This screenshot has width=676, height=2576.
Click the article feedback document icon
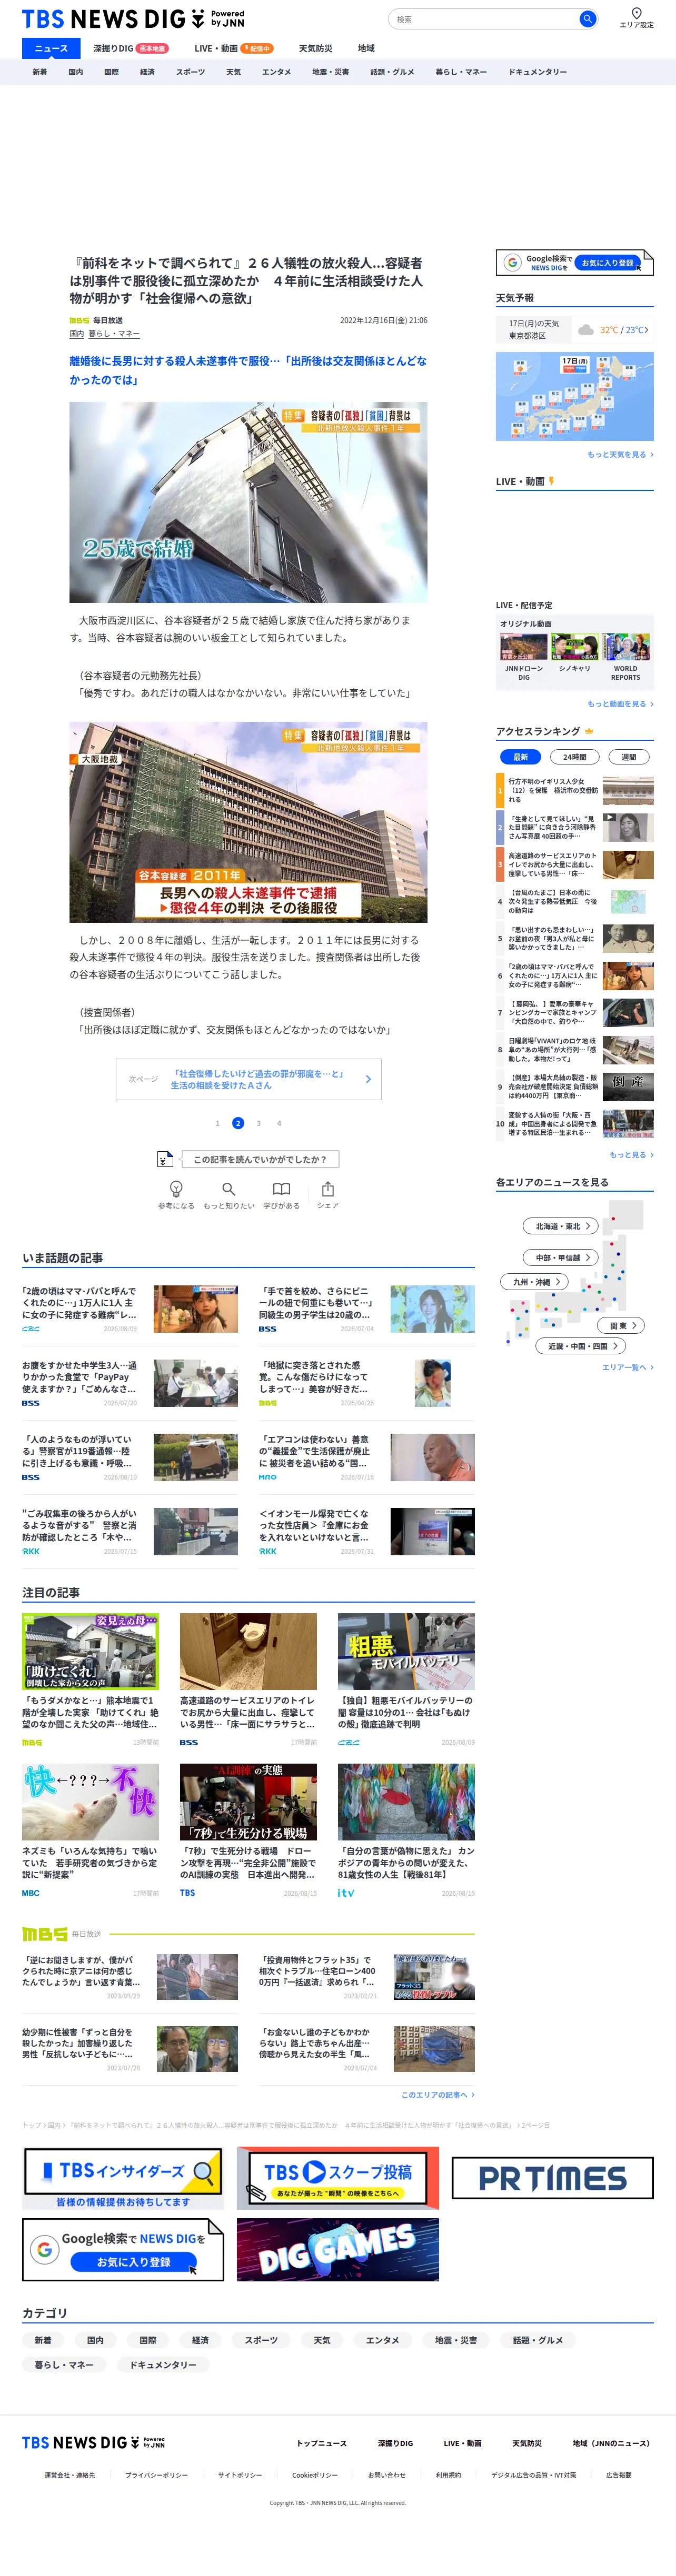(x=165, y=1159)
